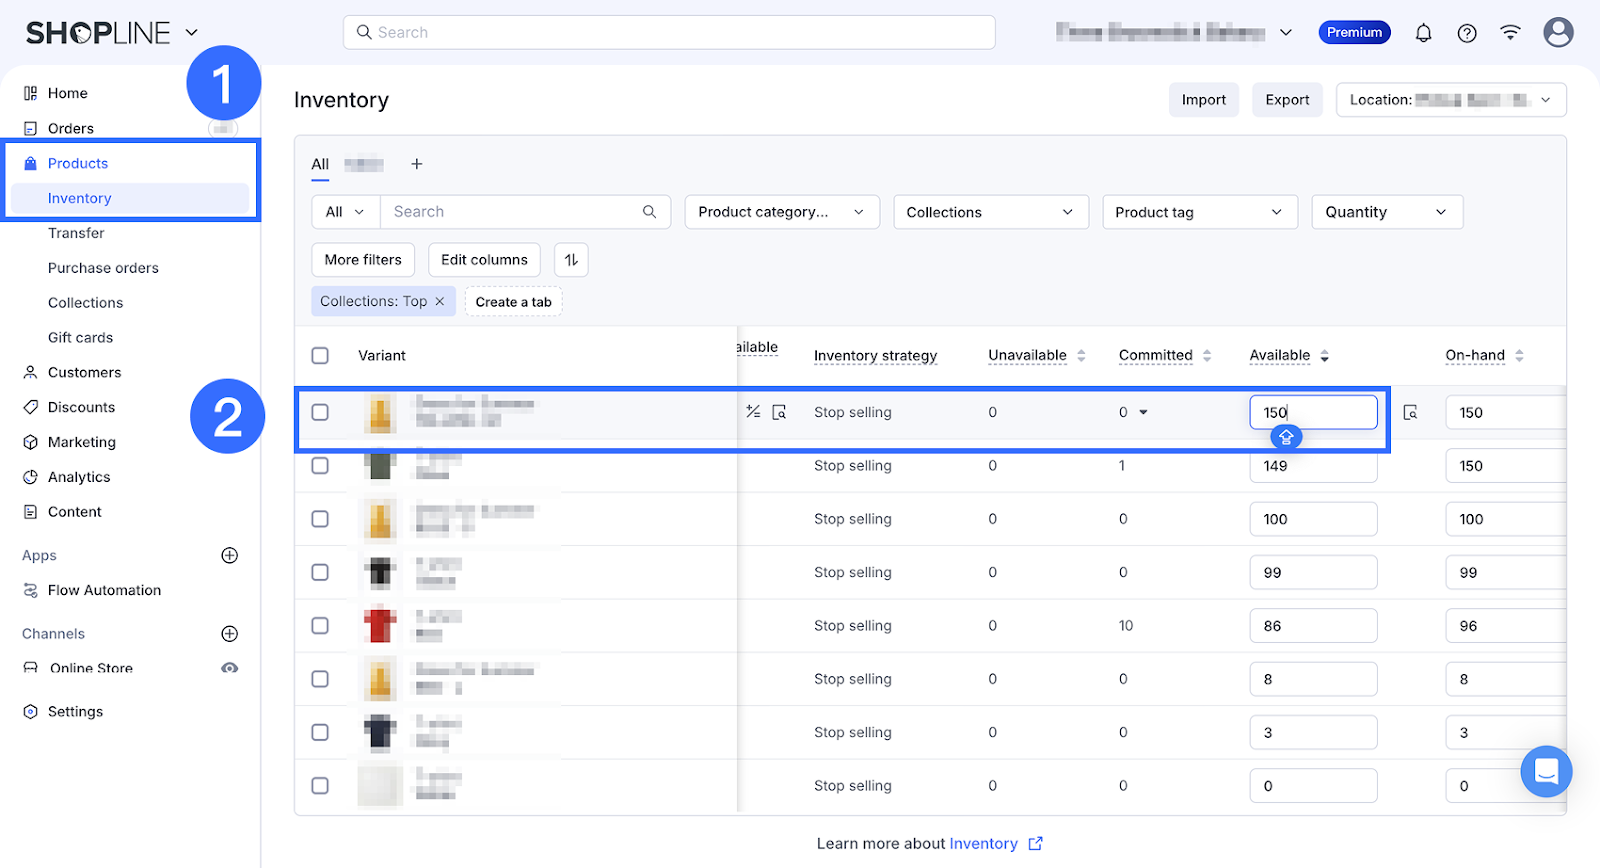This screenshot has height=868, width=1600.
Task: Click the Edit columns button
Action: click(484, 260)
